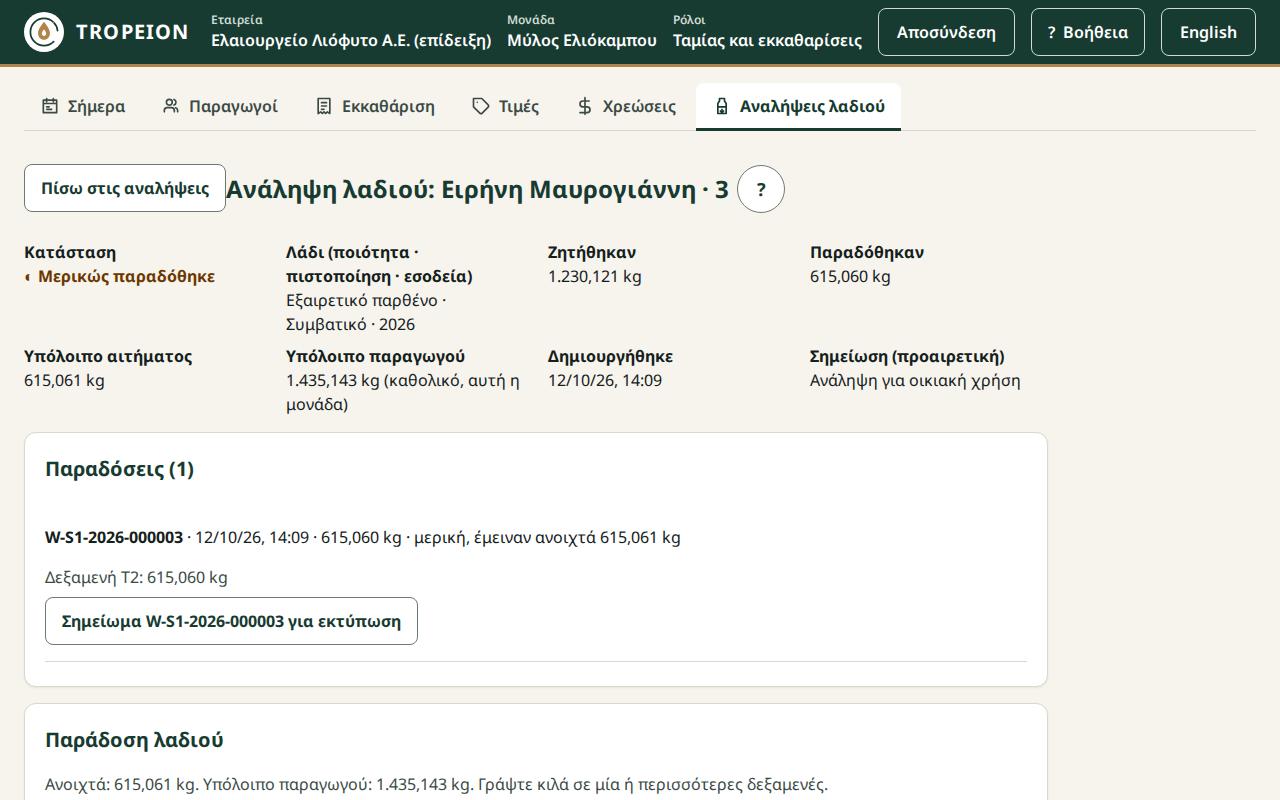Image resolution: width=1280 pixels, height=800 pixels.
Task: Click the calendar icon of Σήμερα tab
Action: [50, 106]
